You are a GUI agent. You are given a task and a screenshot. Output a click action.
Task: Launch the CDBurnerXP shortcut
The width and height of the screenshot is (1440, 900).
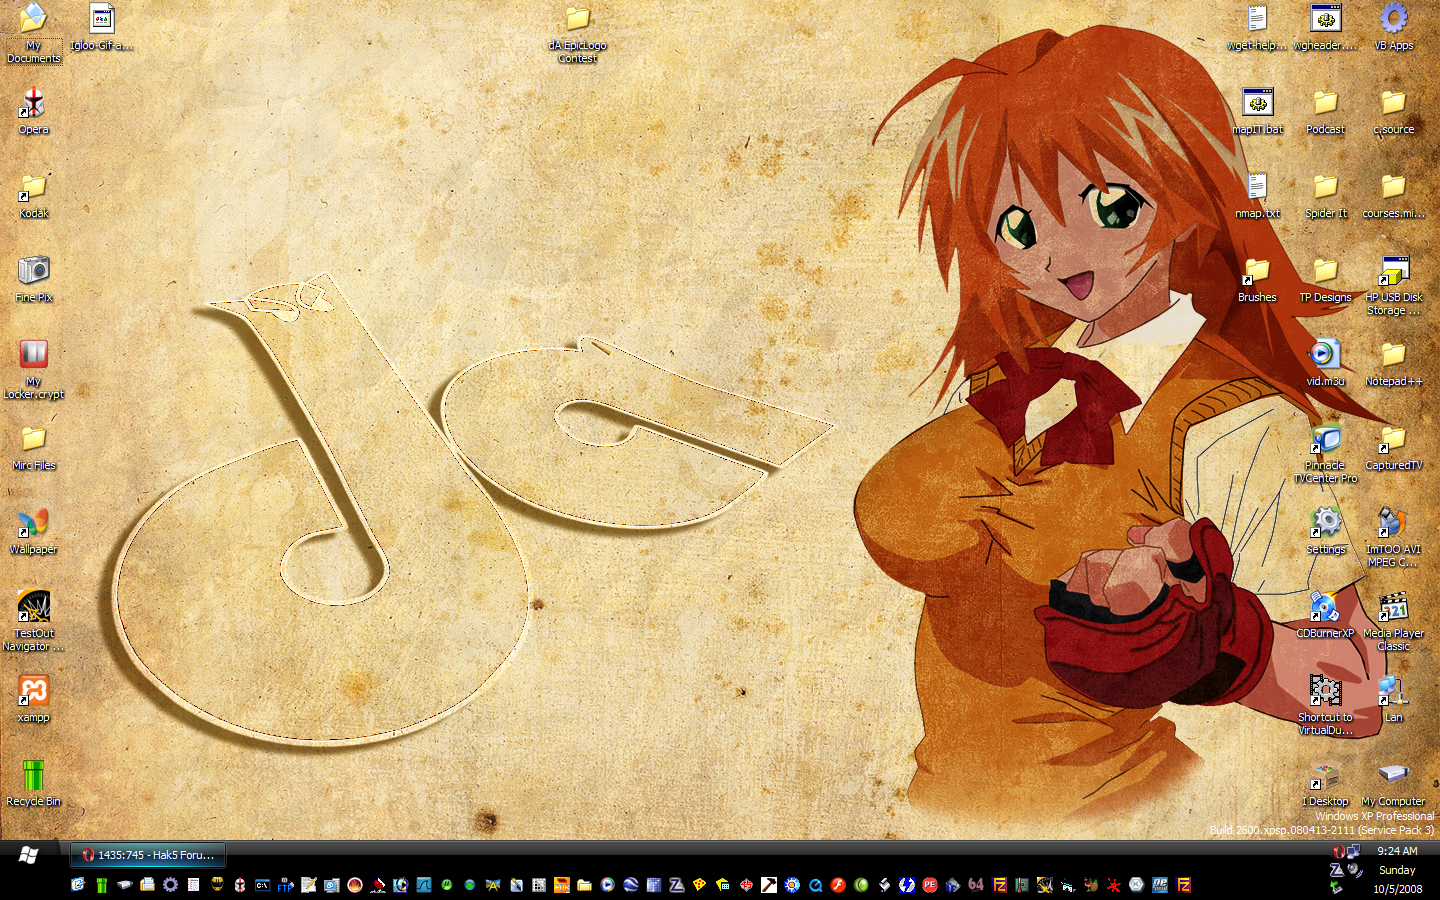(1325, 615)
